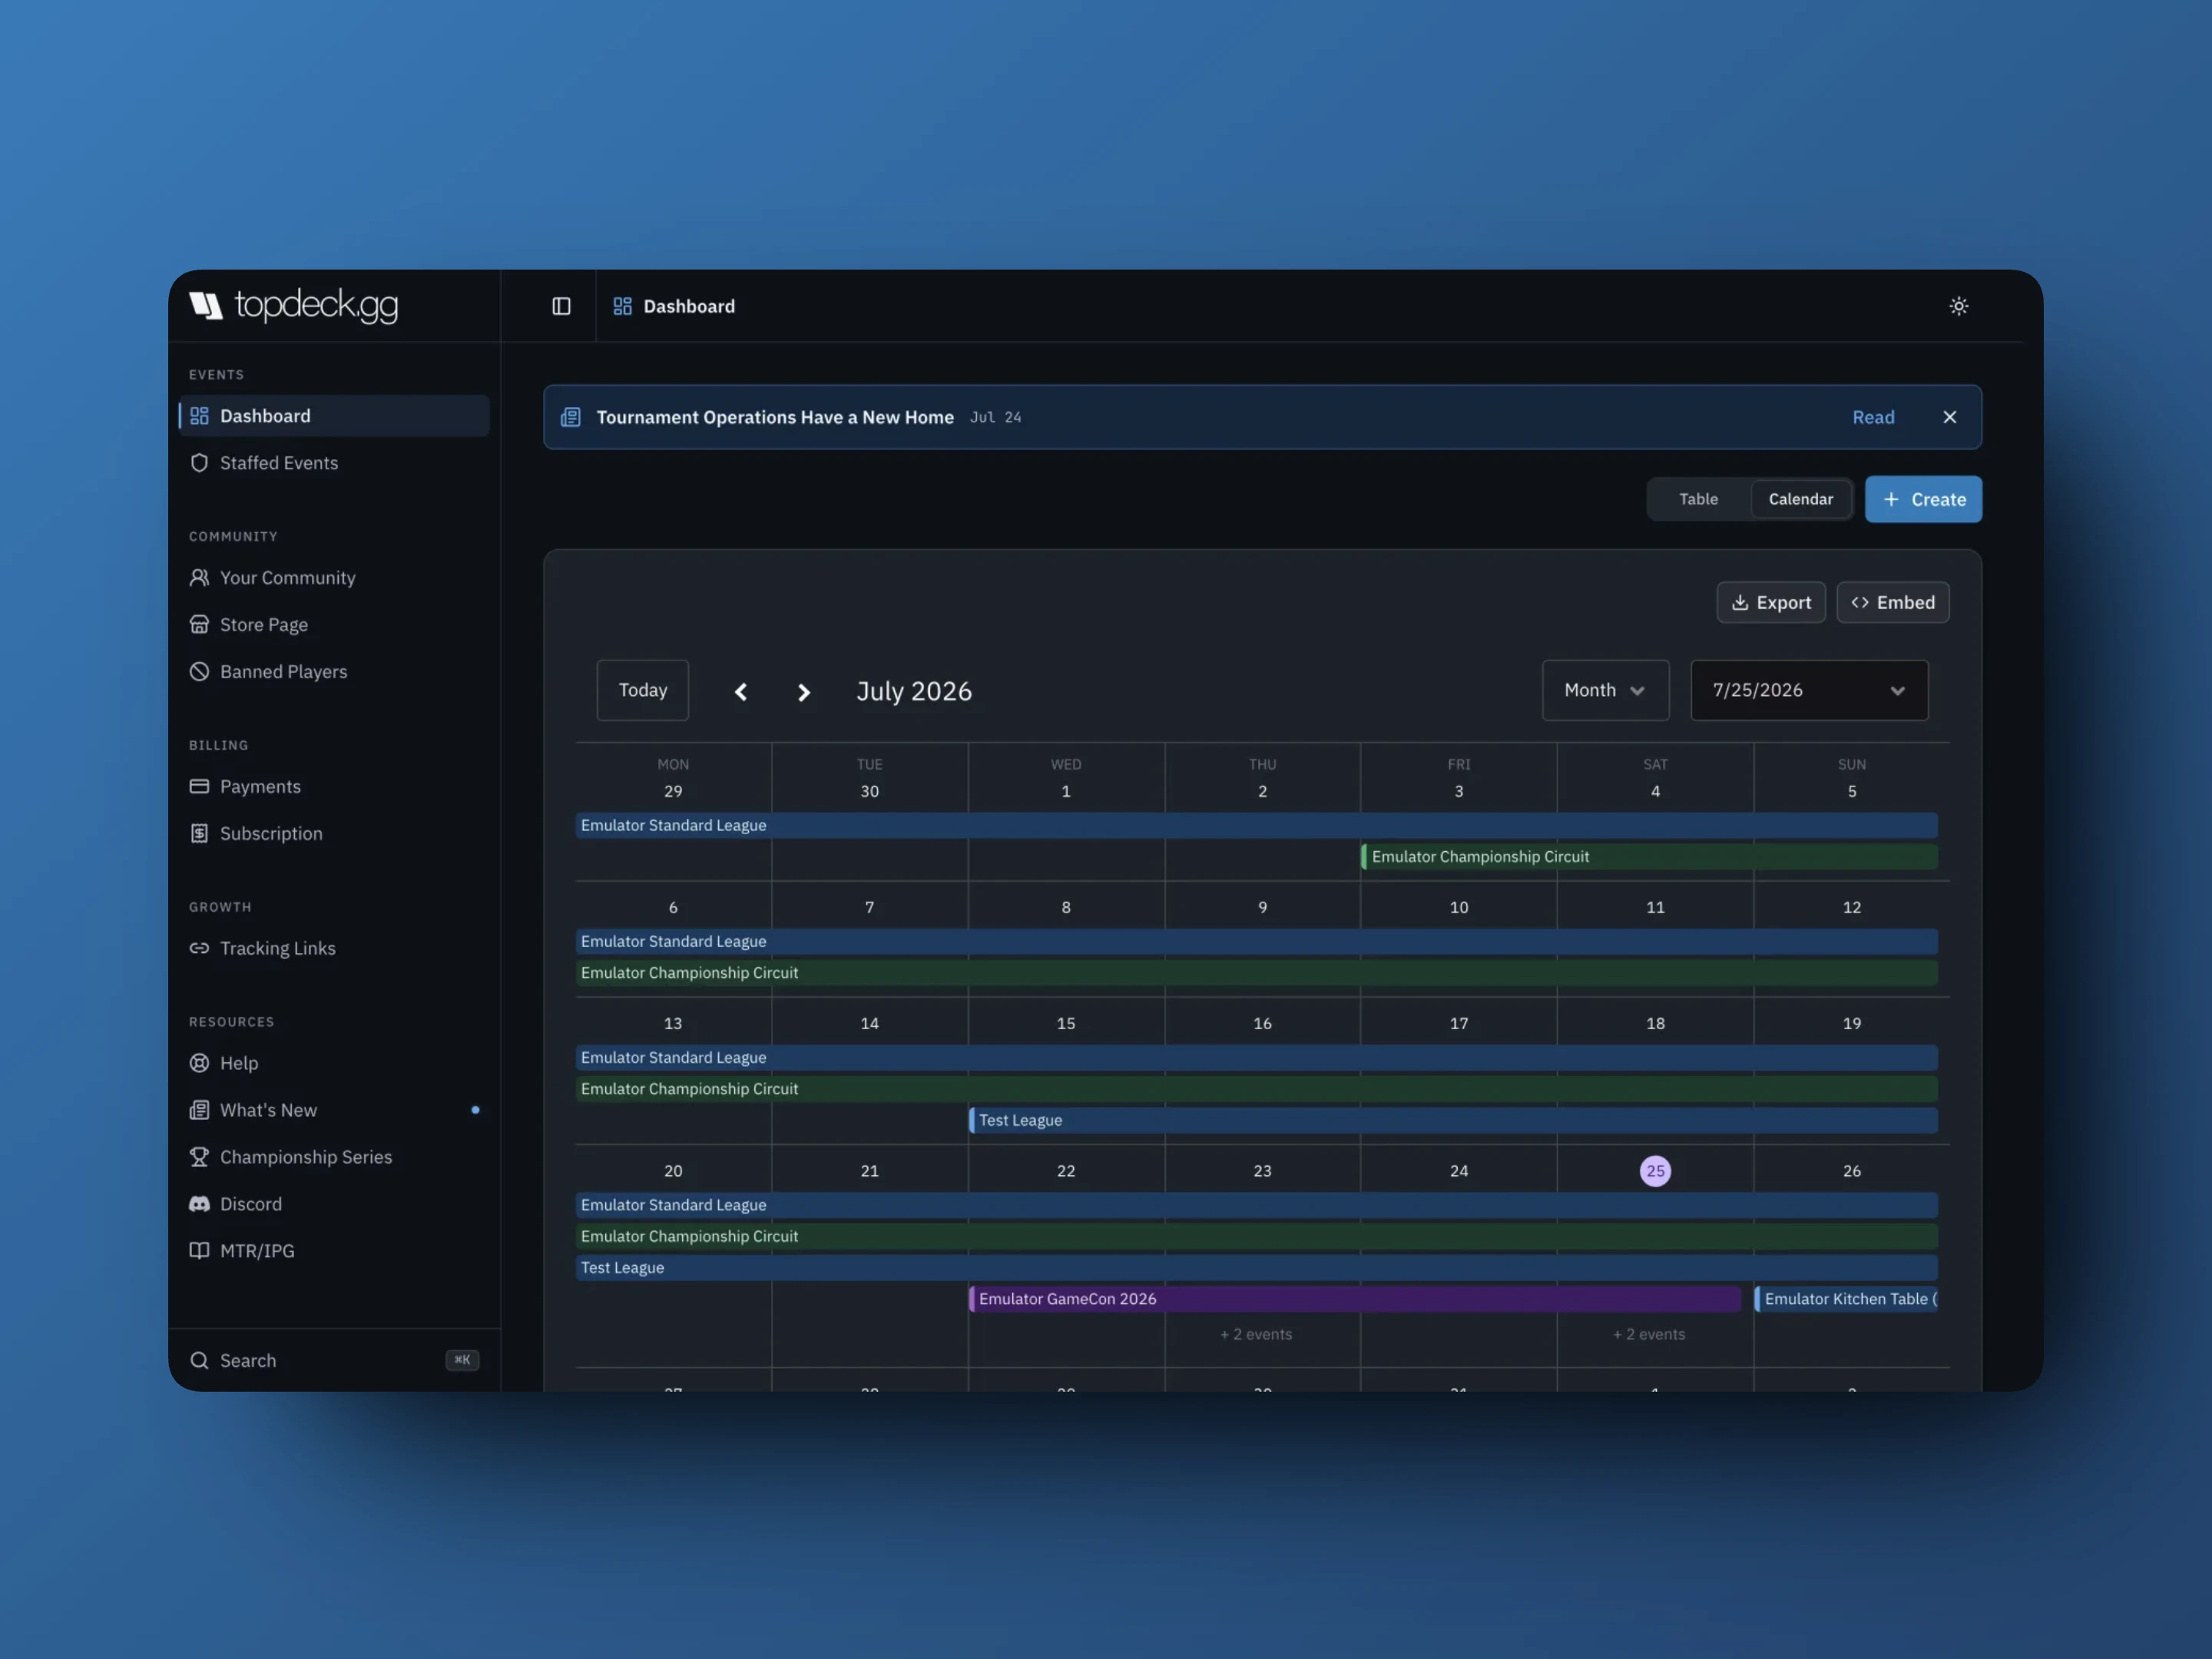Switch to Calendar view
Image resolution: width=2212 pixels, height=1659 pixels.
1800,499
